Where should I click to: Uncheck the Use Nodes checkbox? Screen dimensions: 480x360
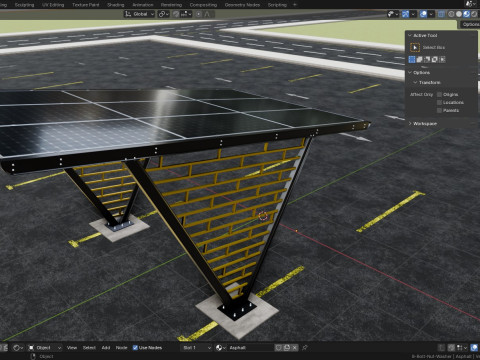[x=135, y=348]
